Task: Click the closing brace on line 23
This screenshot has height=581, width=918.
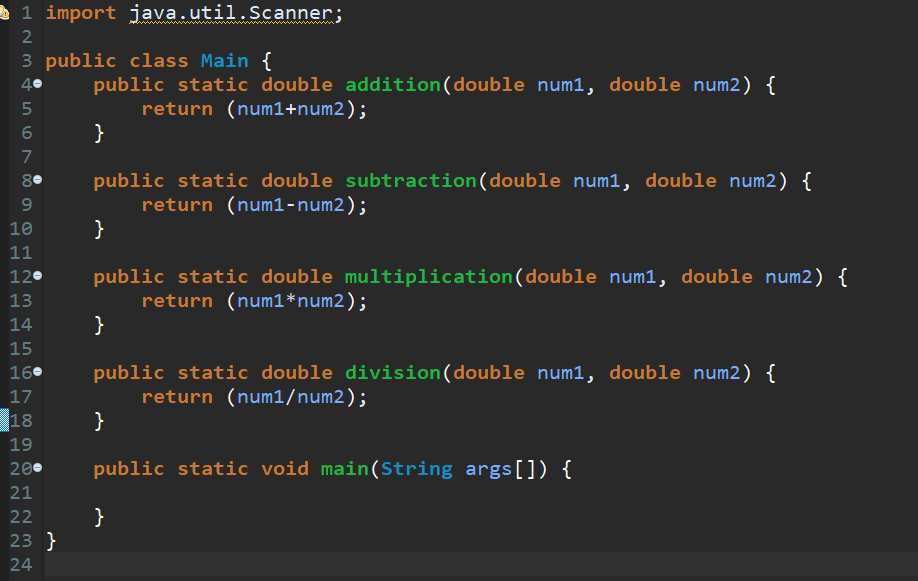Action: tap(50, 540)
